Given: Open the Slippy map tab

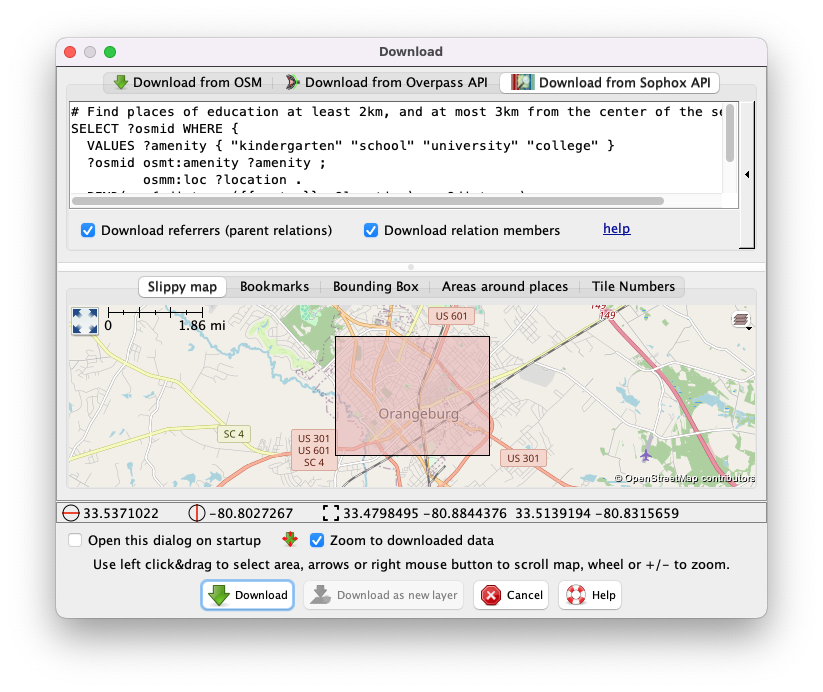Looking at the screenshot, I should (182, 287).
